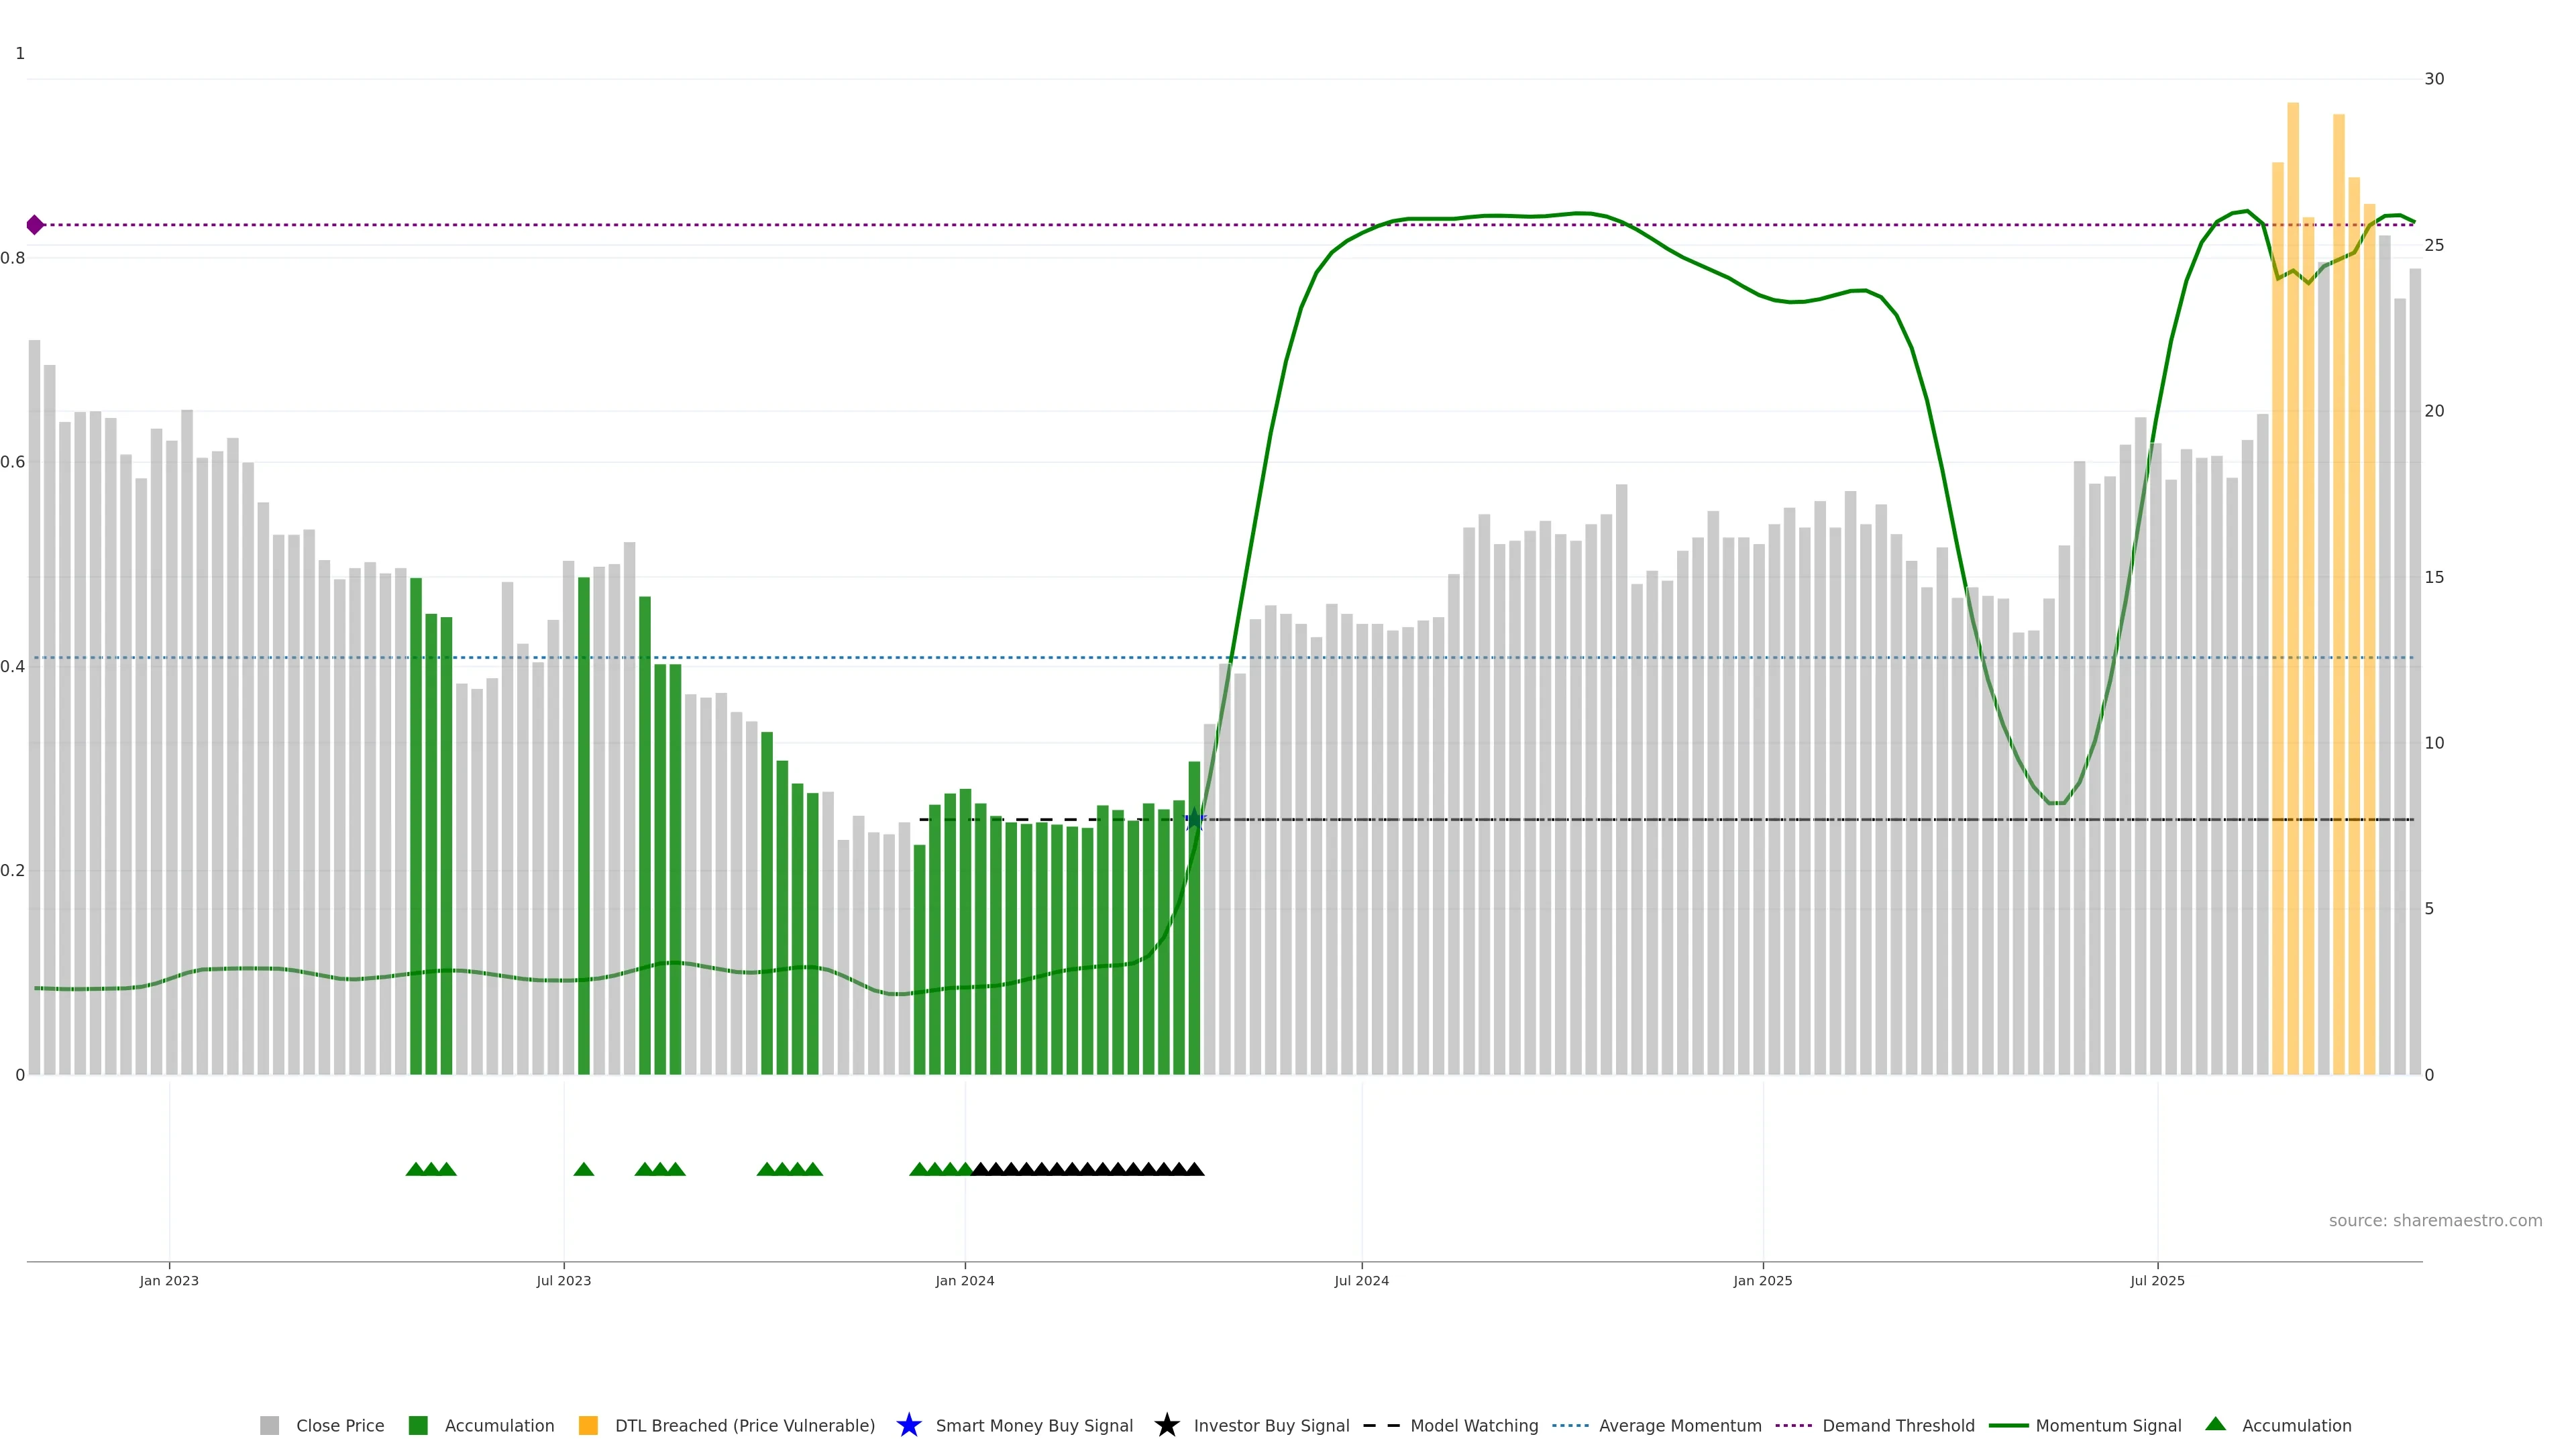2576x1449 pixels.
Task: Click the gray Close Price legend swatch
Action: pyautogui.click(x=269, y=1426)
